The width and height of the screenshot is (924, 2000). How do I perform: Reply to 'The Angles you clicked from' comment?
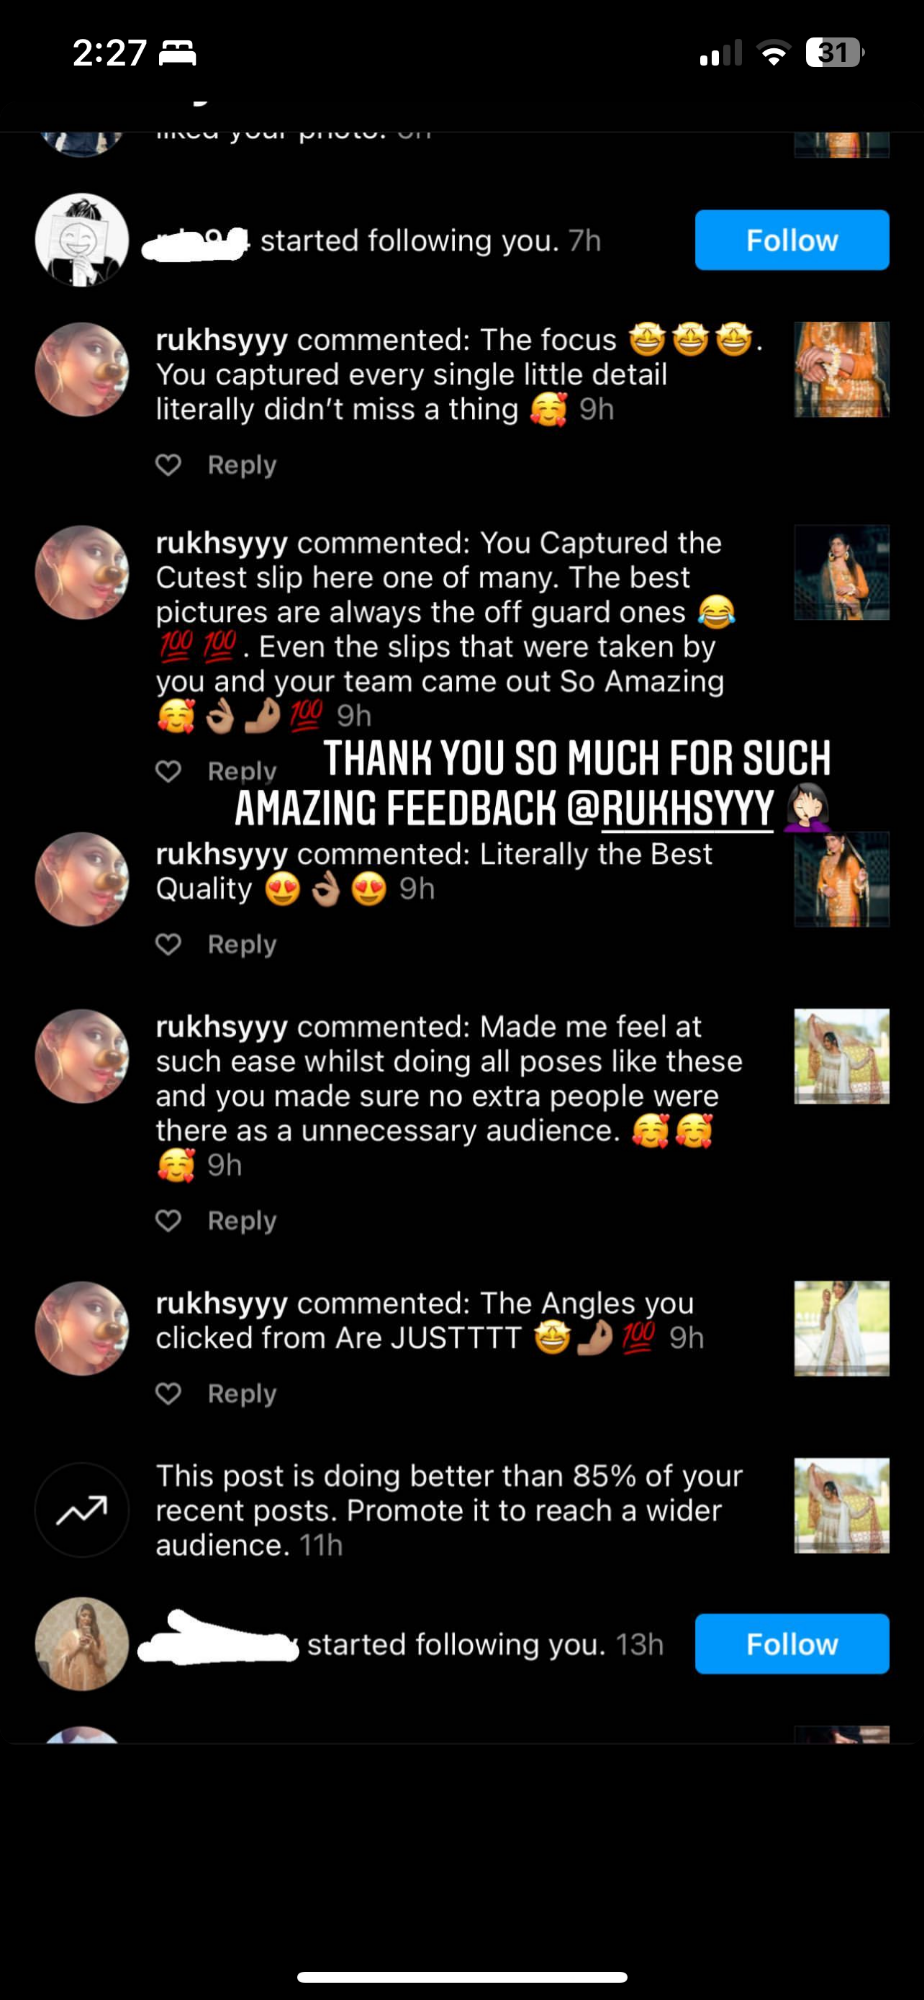click(x=242, y=1393)
